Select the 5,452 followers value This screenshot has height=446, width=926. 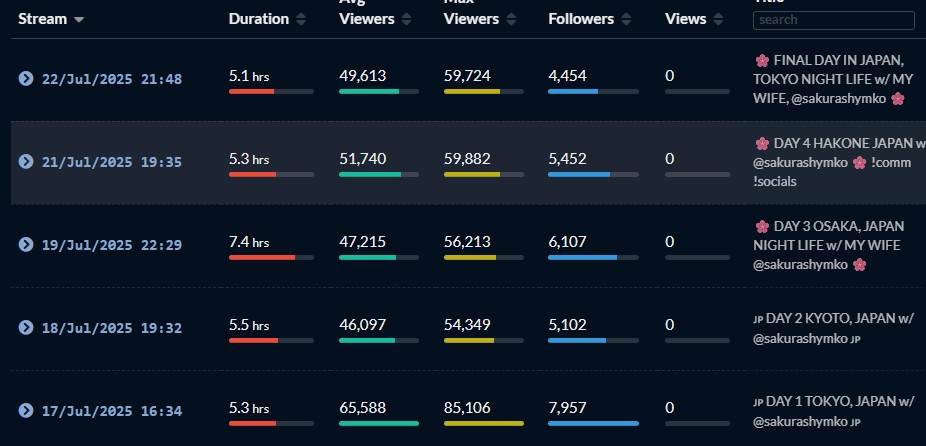568,158
